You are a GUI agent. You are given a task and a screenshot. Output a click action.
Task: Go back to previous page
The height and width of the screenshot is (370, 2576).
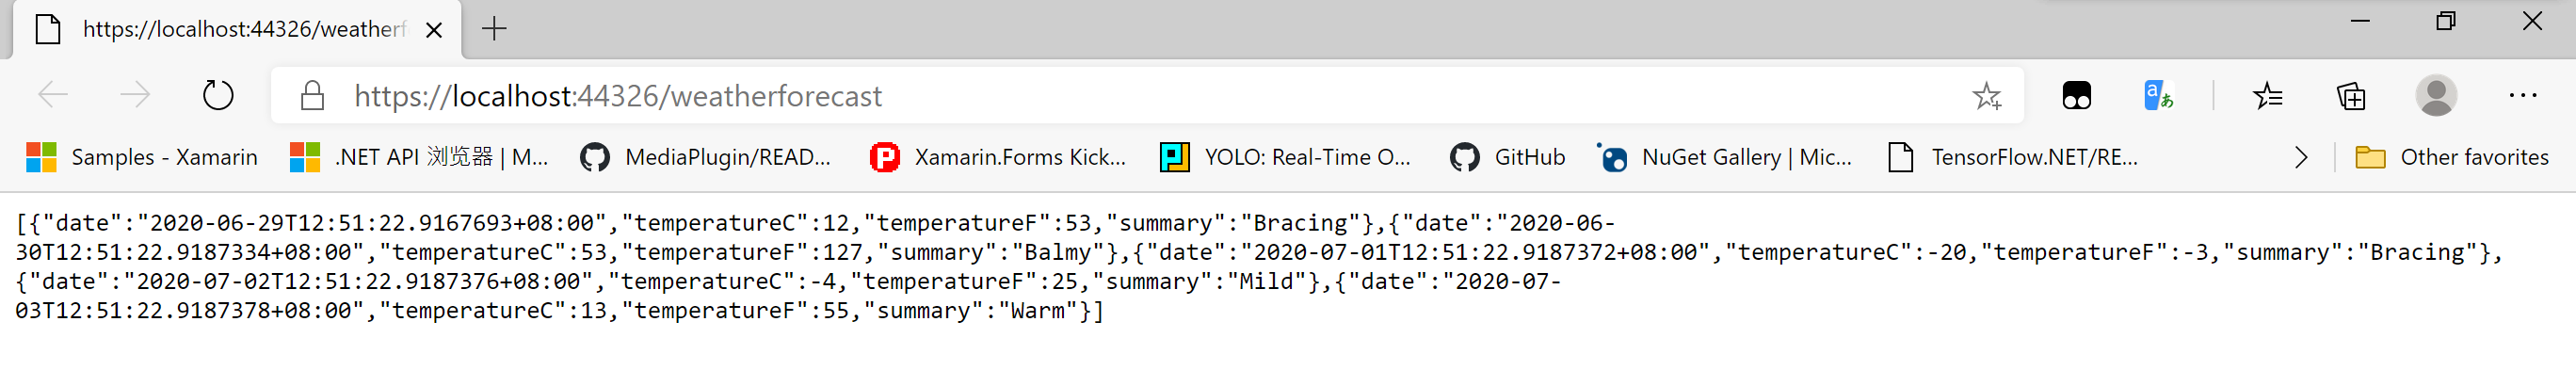(x=53, y=96)
